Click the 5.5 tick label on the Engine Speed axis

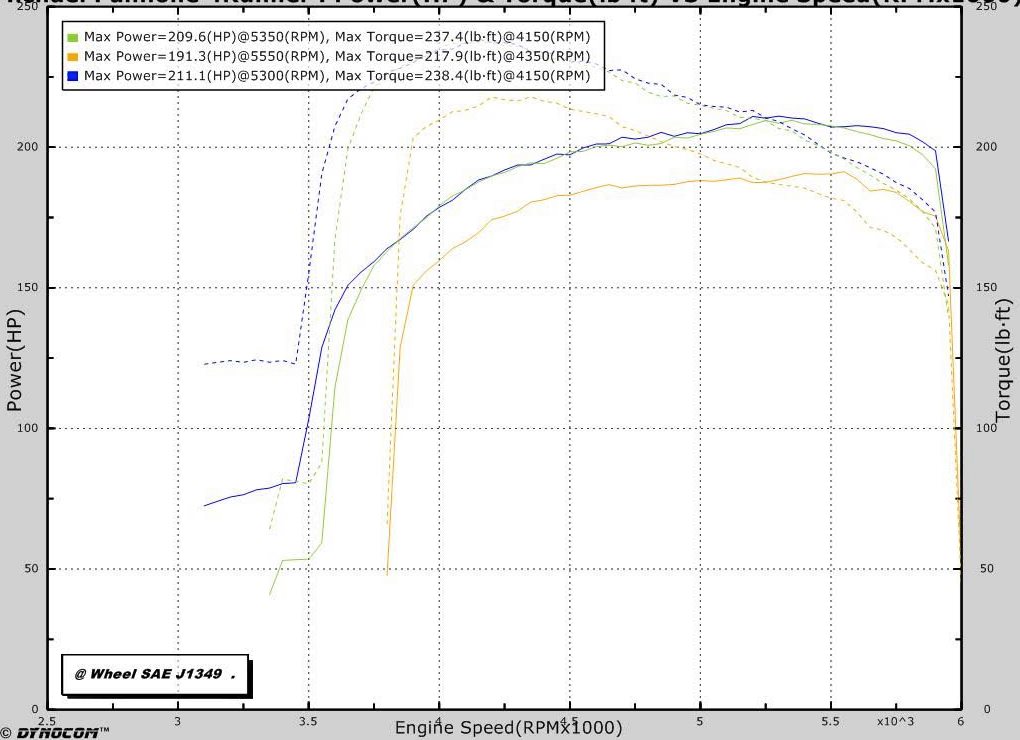831,721
